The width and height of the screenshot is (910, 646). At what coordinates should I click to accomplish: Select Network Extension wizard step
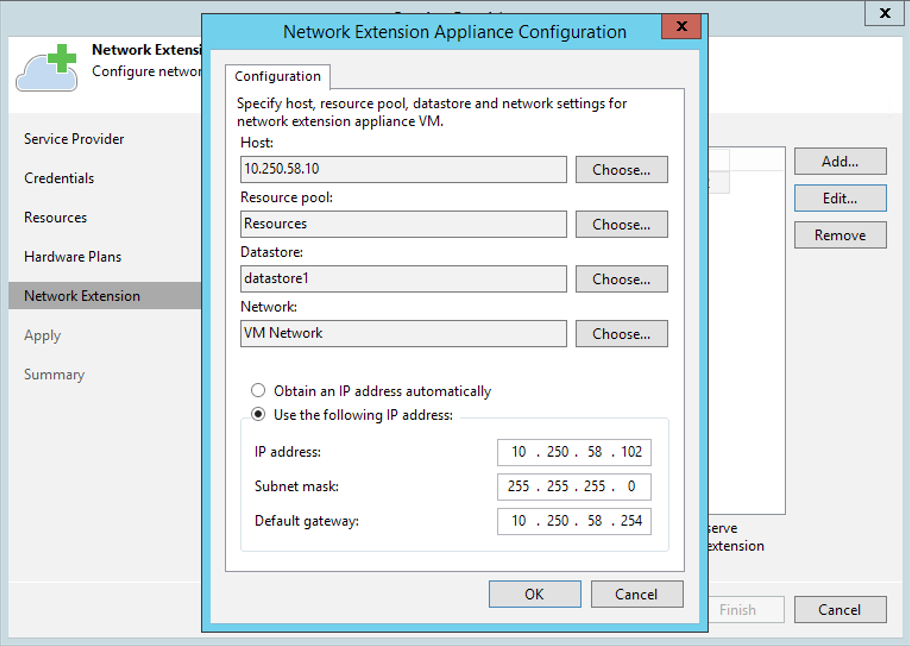[x=105, y=295]
